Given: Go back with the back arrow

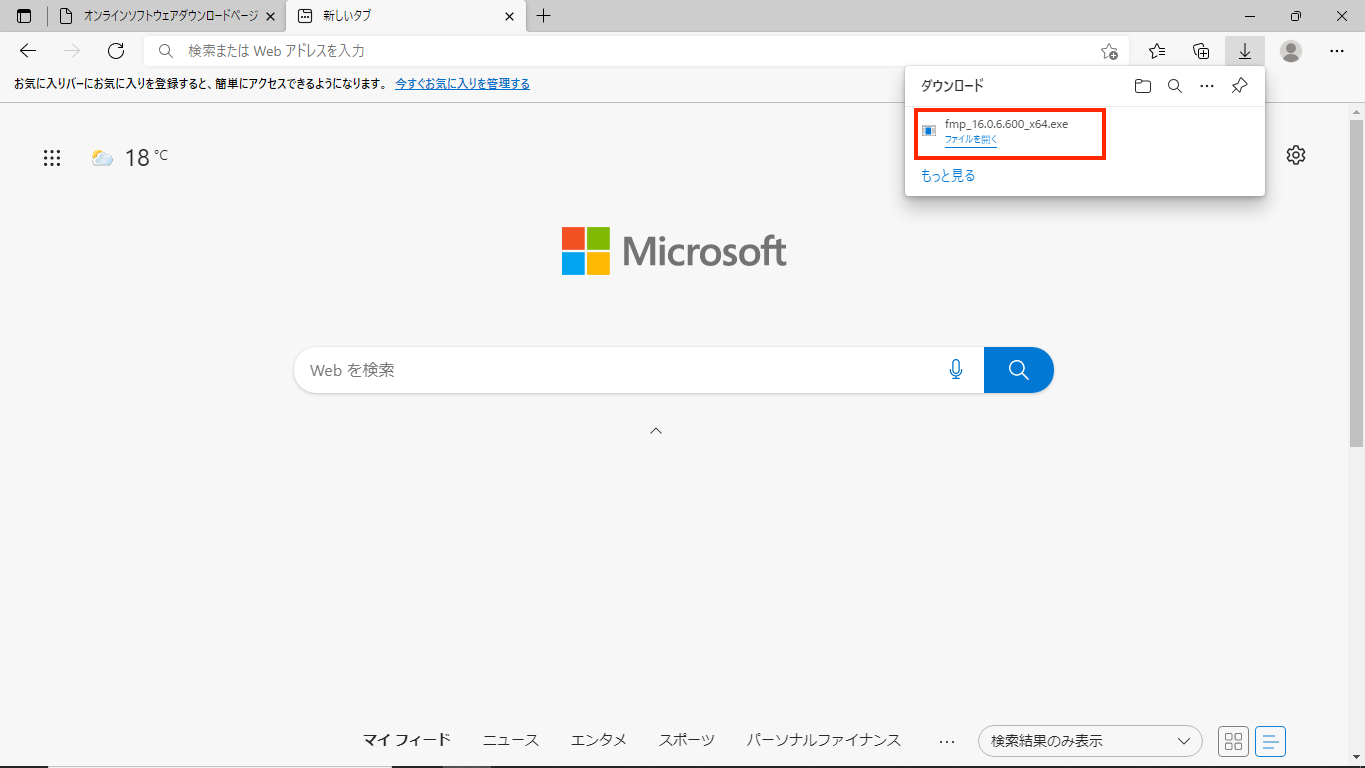Looking at the screenshot, I should [x=28, y=51].
